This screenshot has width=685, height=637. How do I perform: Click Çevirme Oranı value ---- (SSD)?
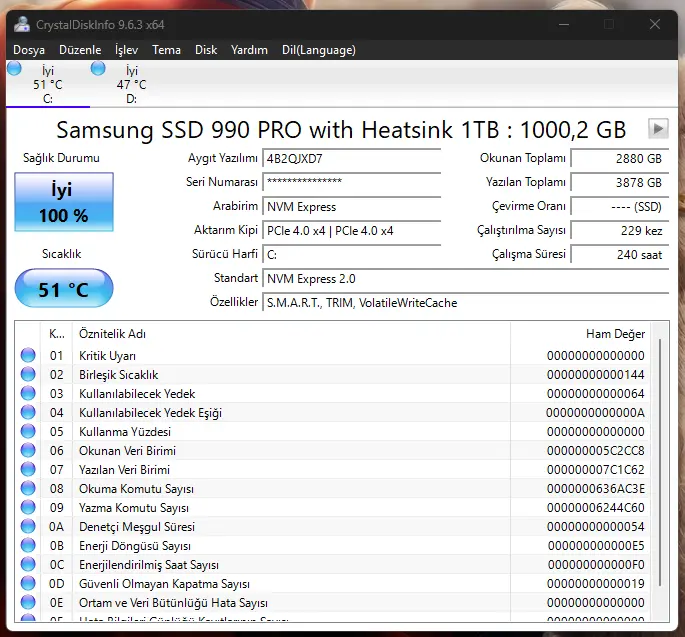point(619,207)
